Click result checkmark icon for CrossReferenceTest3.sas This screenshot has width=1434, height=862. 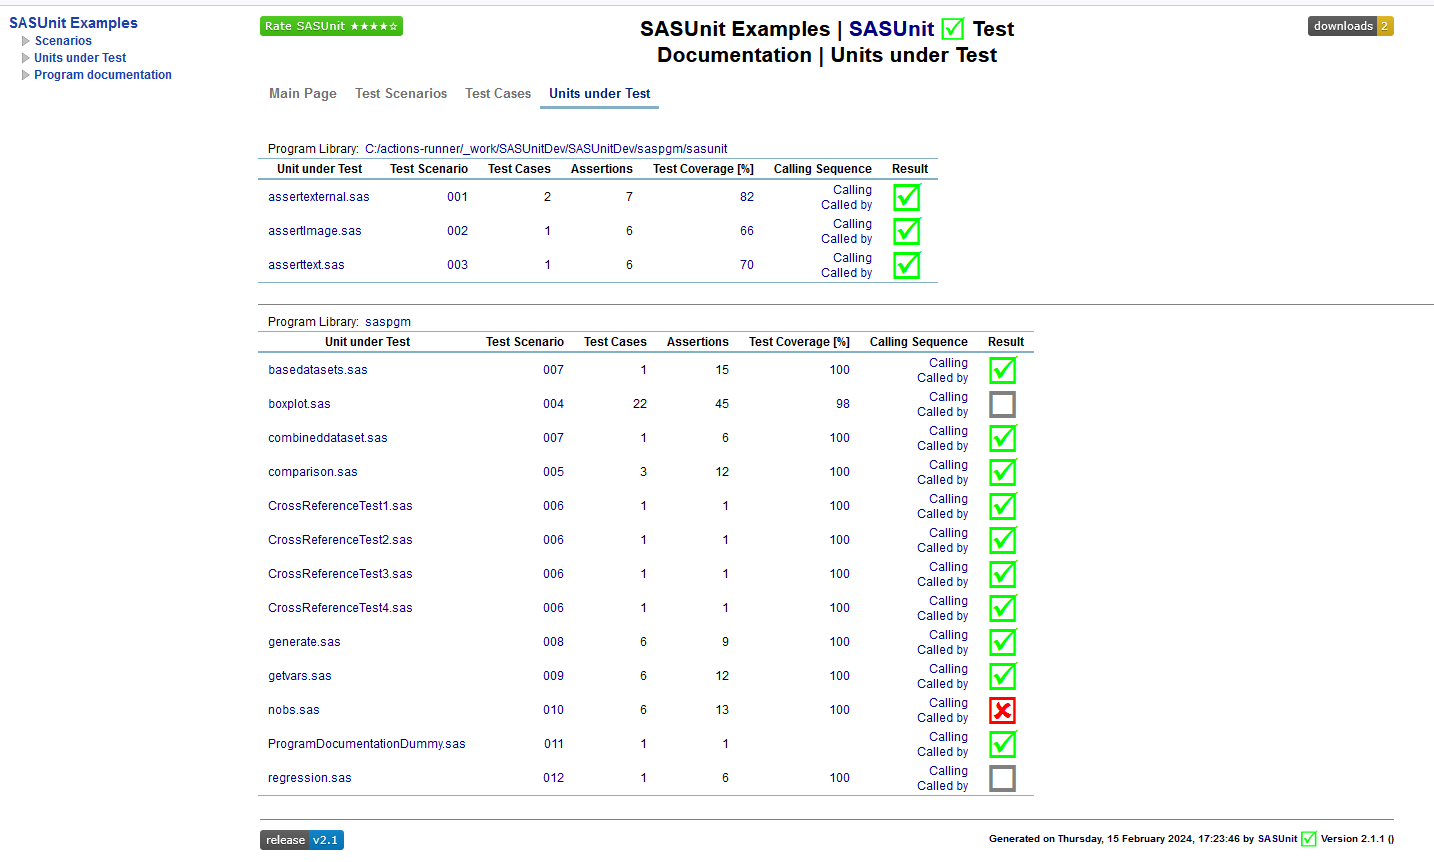point(1002,574)
